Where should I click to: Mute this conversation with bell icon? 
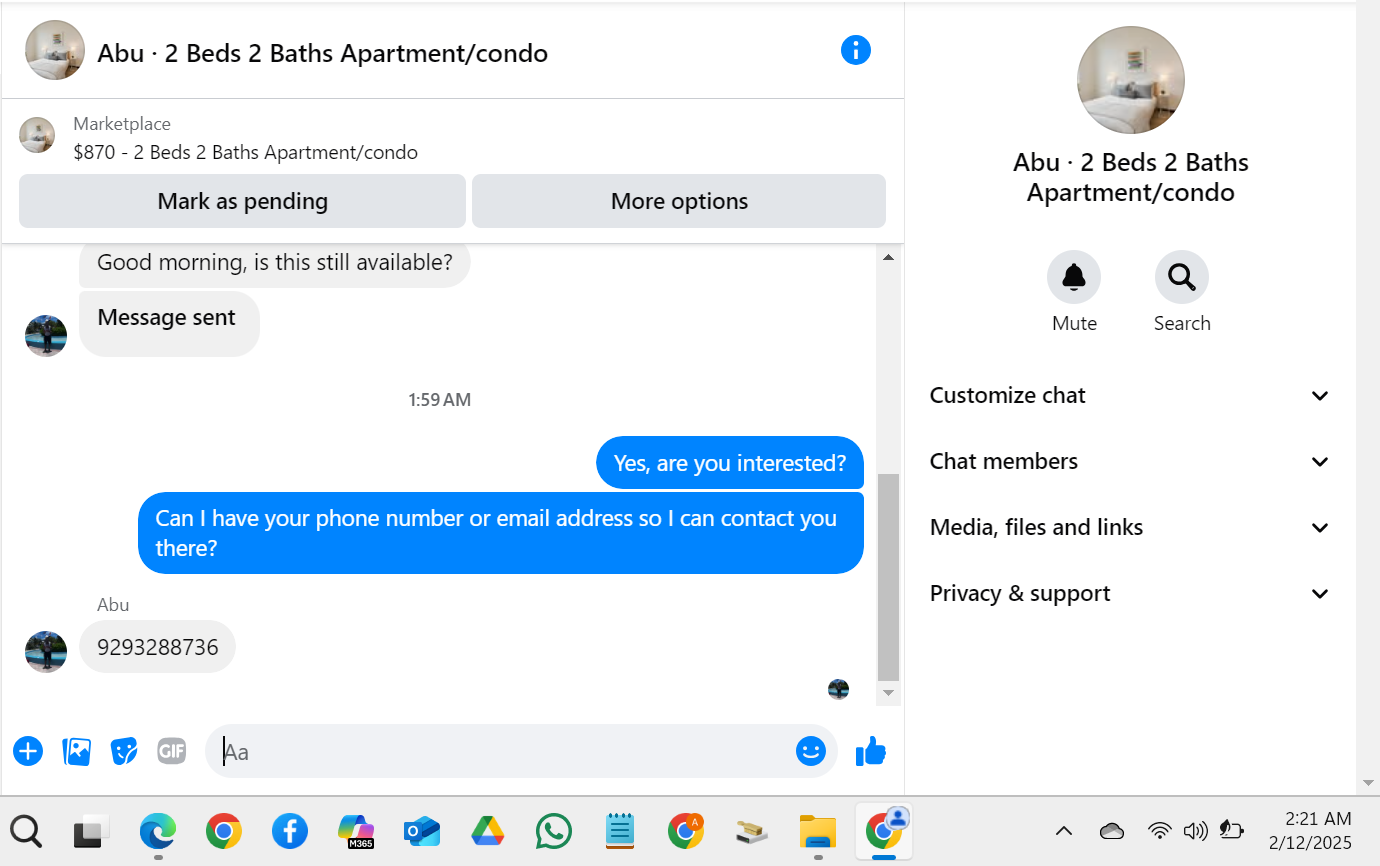coord(1074,277)
